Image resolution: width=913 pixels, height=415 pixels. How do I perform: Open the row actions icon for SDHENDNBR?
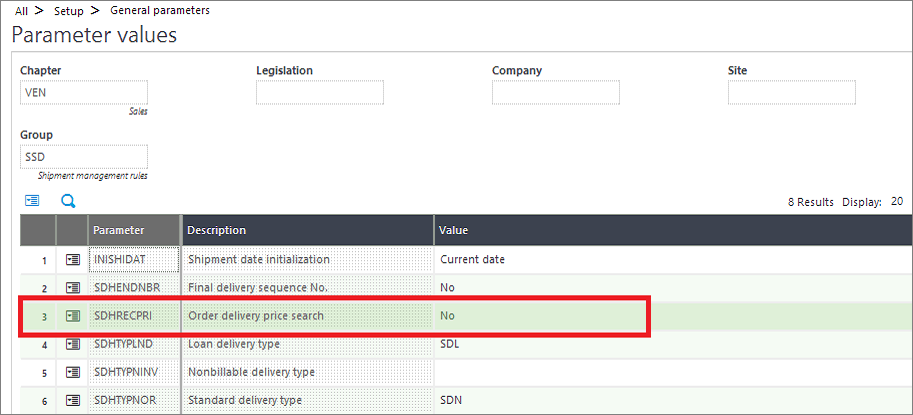(x=73, y=288)
